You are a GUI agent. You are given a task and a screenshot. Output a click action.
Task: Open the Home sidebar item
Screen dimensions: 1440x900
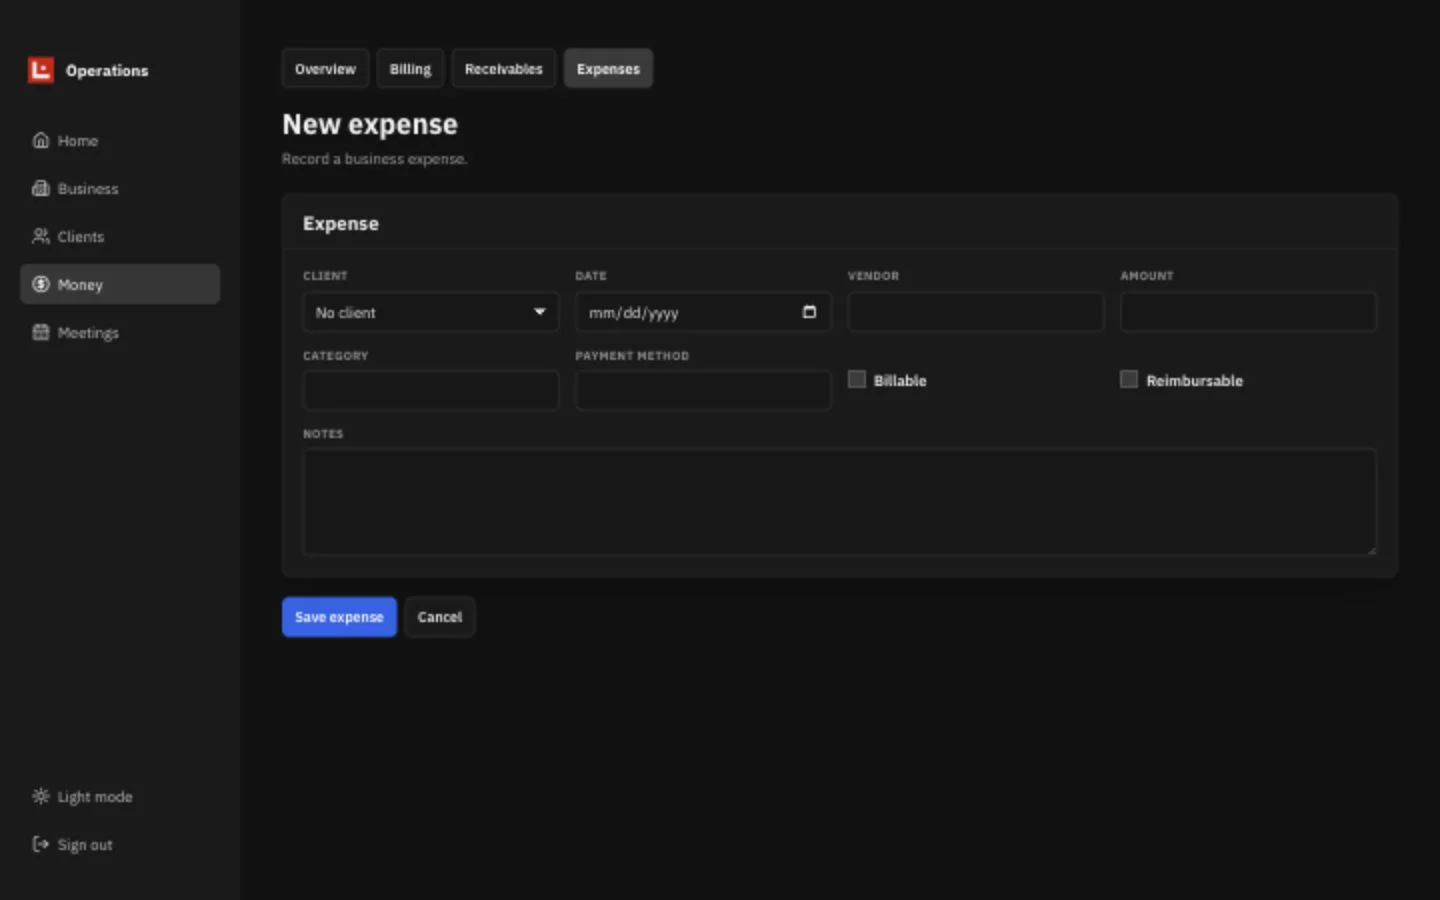pyautogui.click(x=120, y=140)
